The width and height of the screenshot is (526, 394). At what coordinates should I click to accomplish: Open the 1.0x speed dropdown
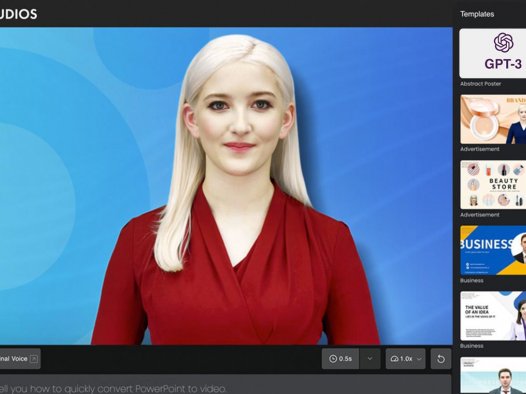pyautogui.click(x=406, y=359)
